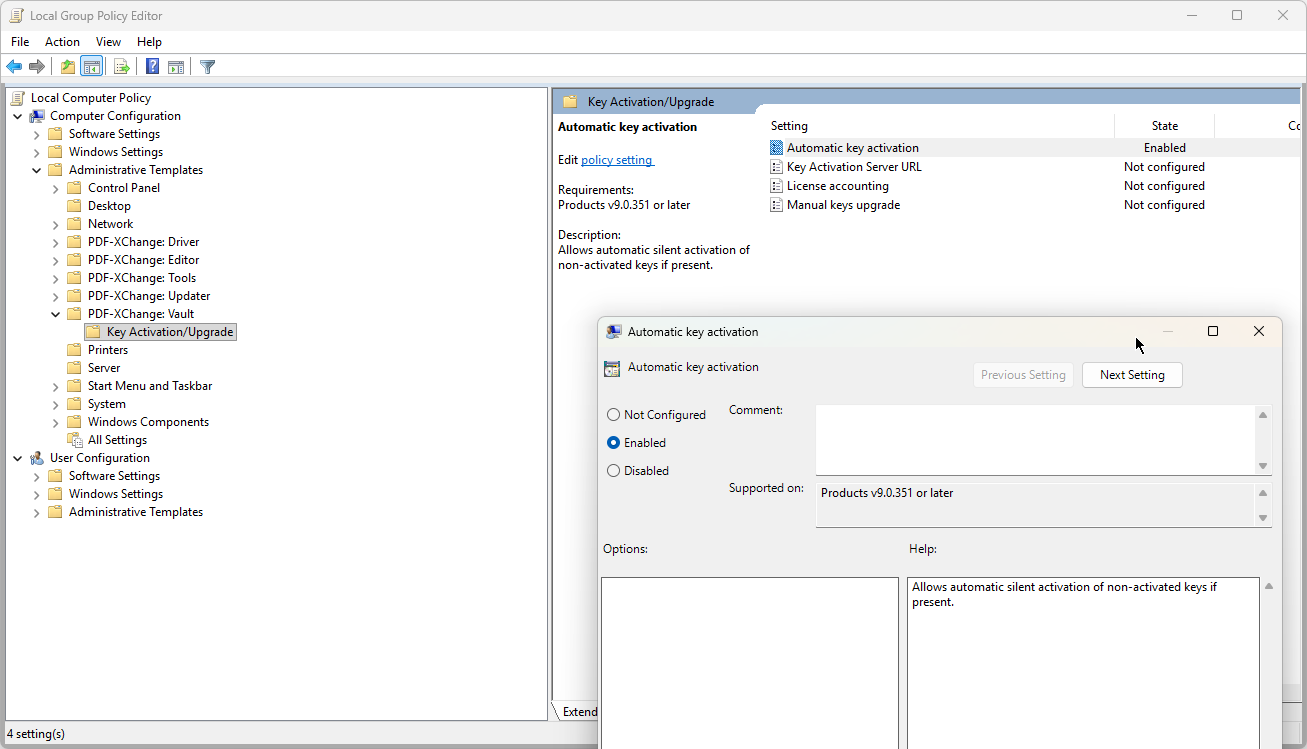Click the Next Setting button
1307x749 pixels.
click(1132, 375)
